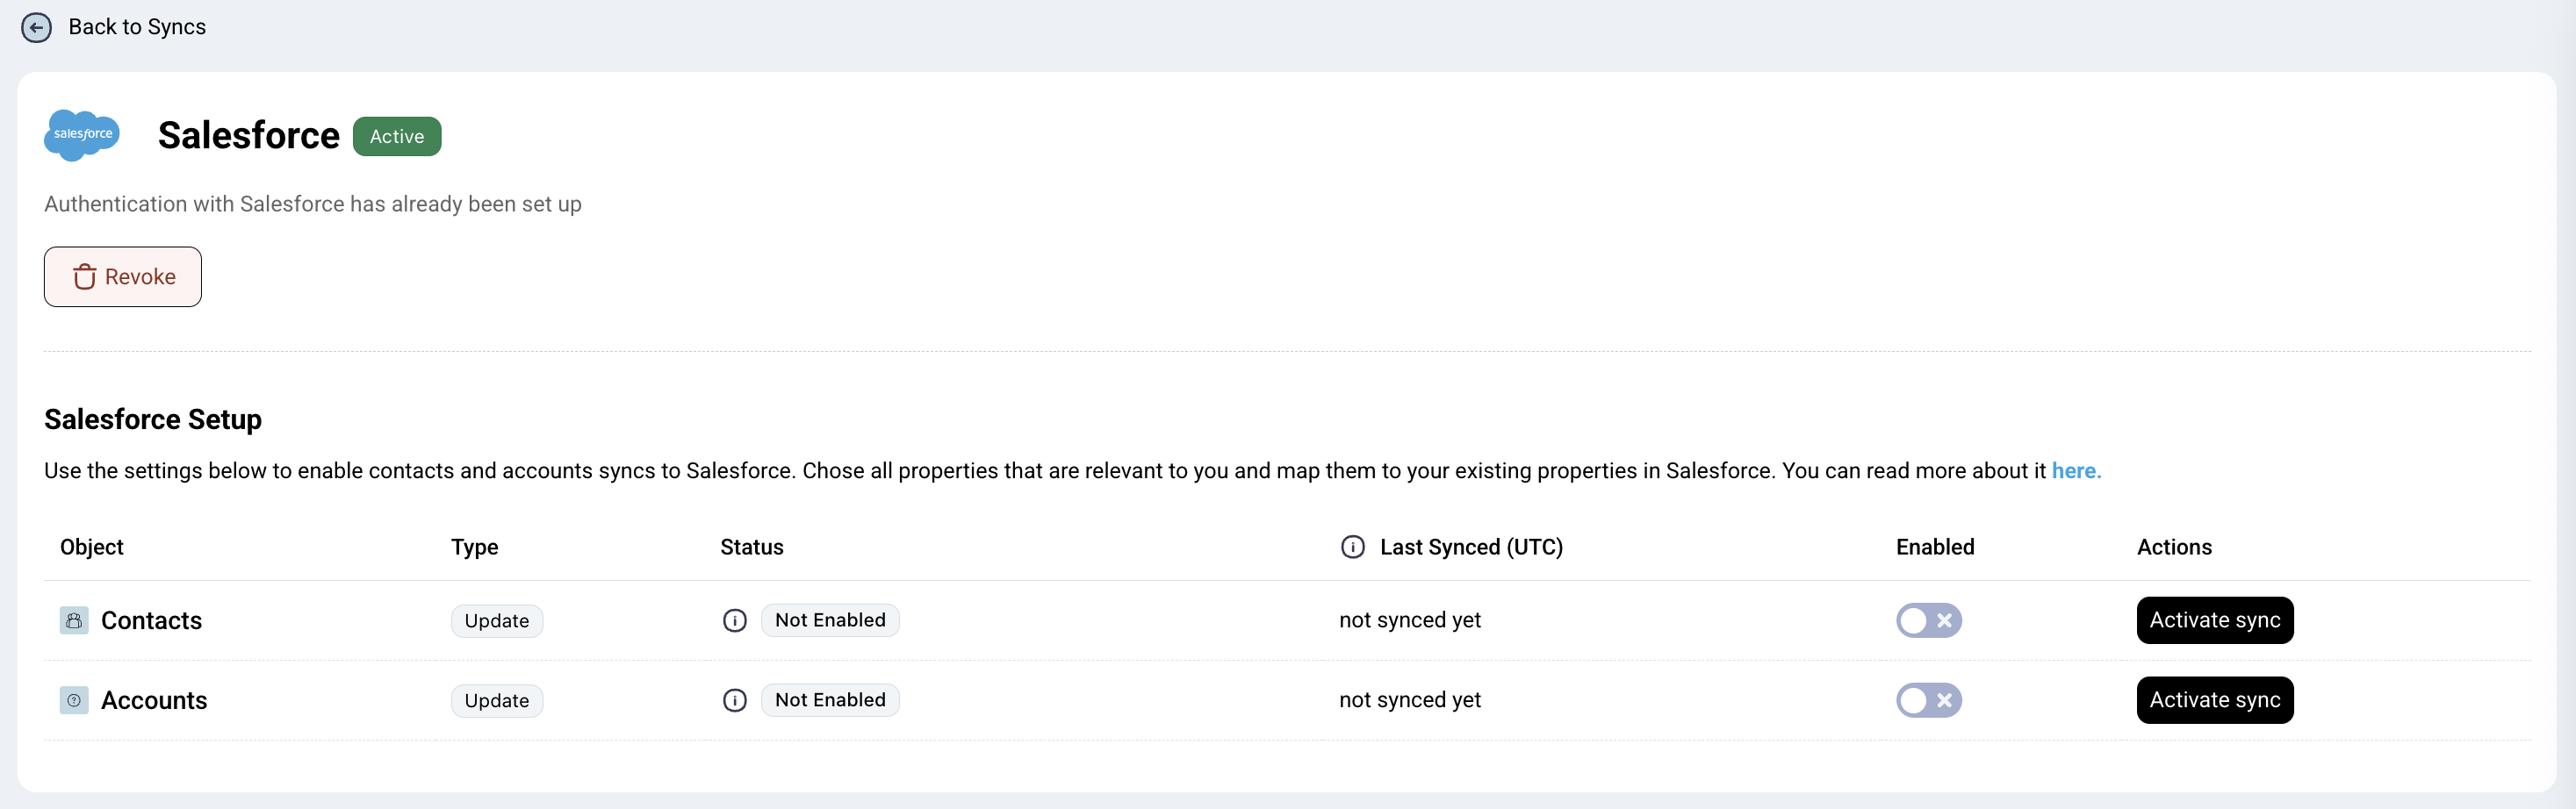Image resolution: width=2576 pixels, height=809 pixels.
Task: Click the info icon beside Last Synced
Action: 1352,547
